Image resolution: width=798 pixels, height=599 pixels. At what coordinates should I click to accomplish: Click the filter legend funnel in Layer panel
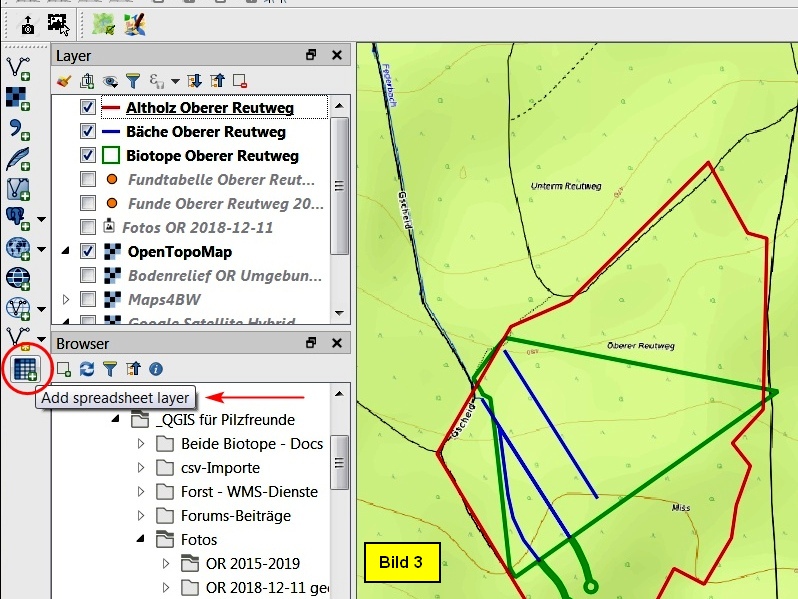click(133, 81)
